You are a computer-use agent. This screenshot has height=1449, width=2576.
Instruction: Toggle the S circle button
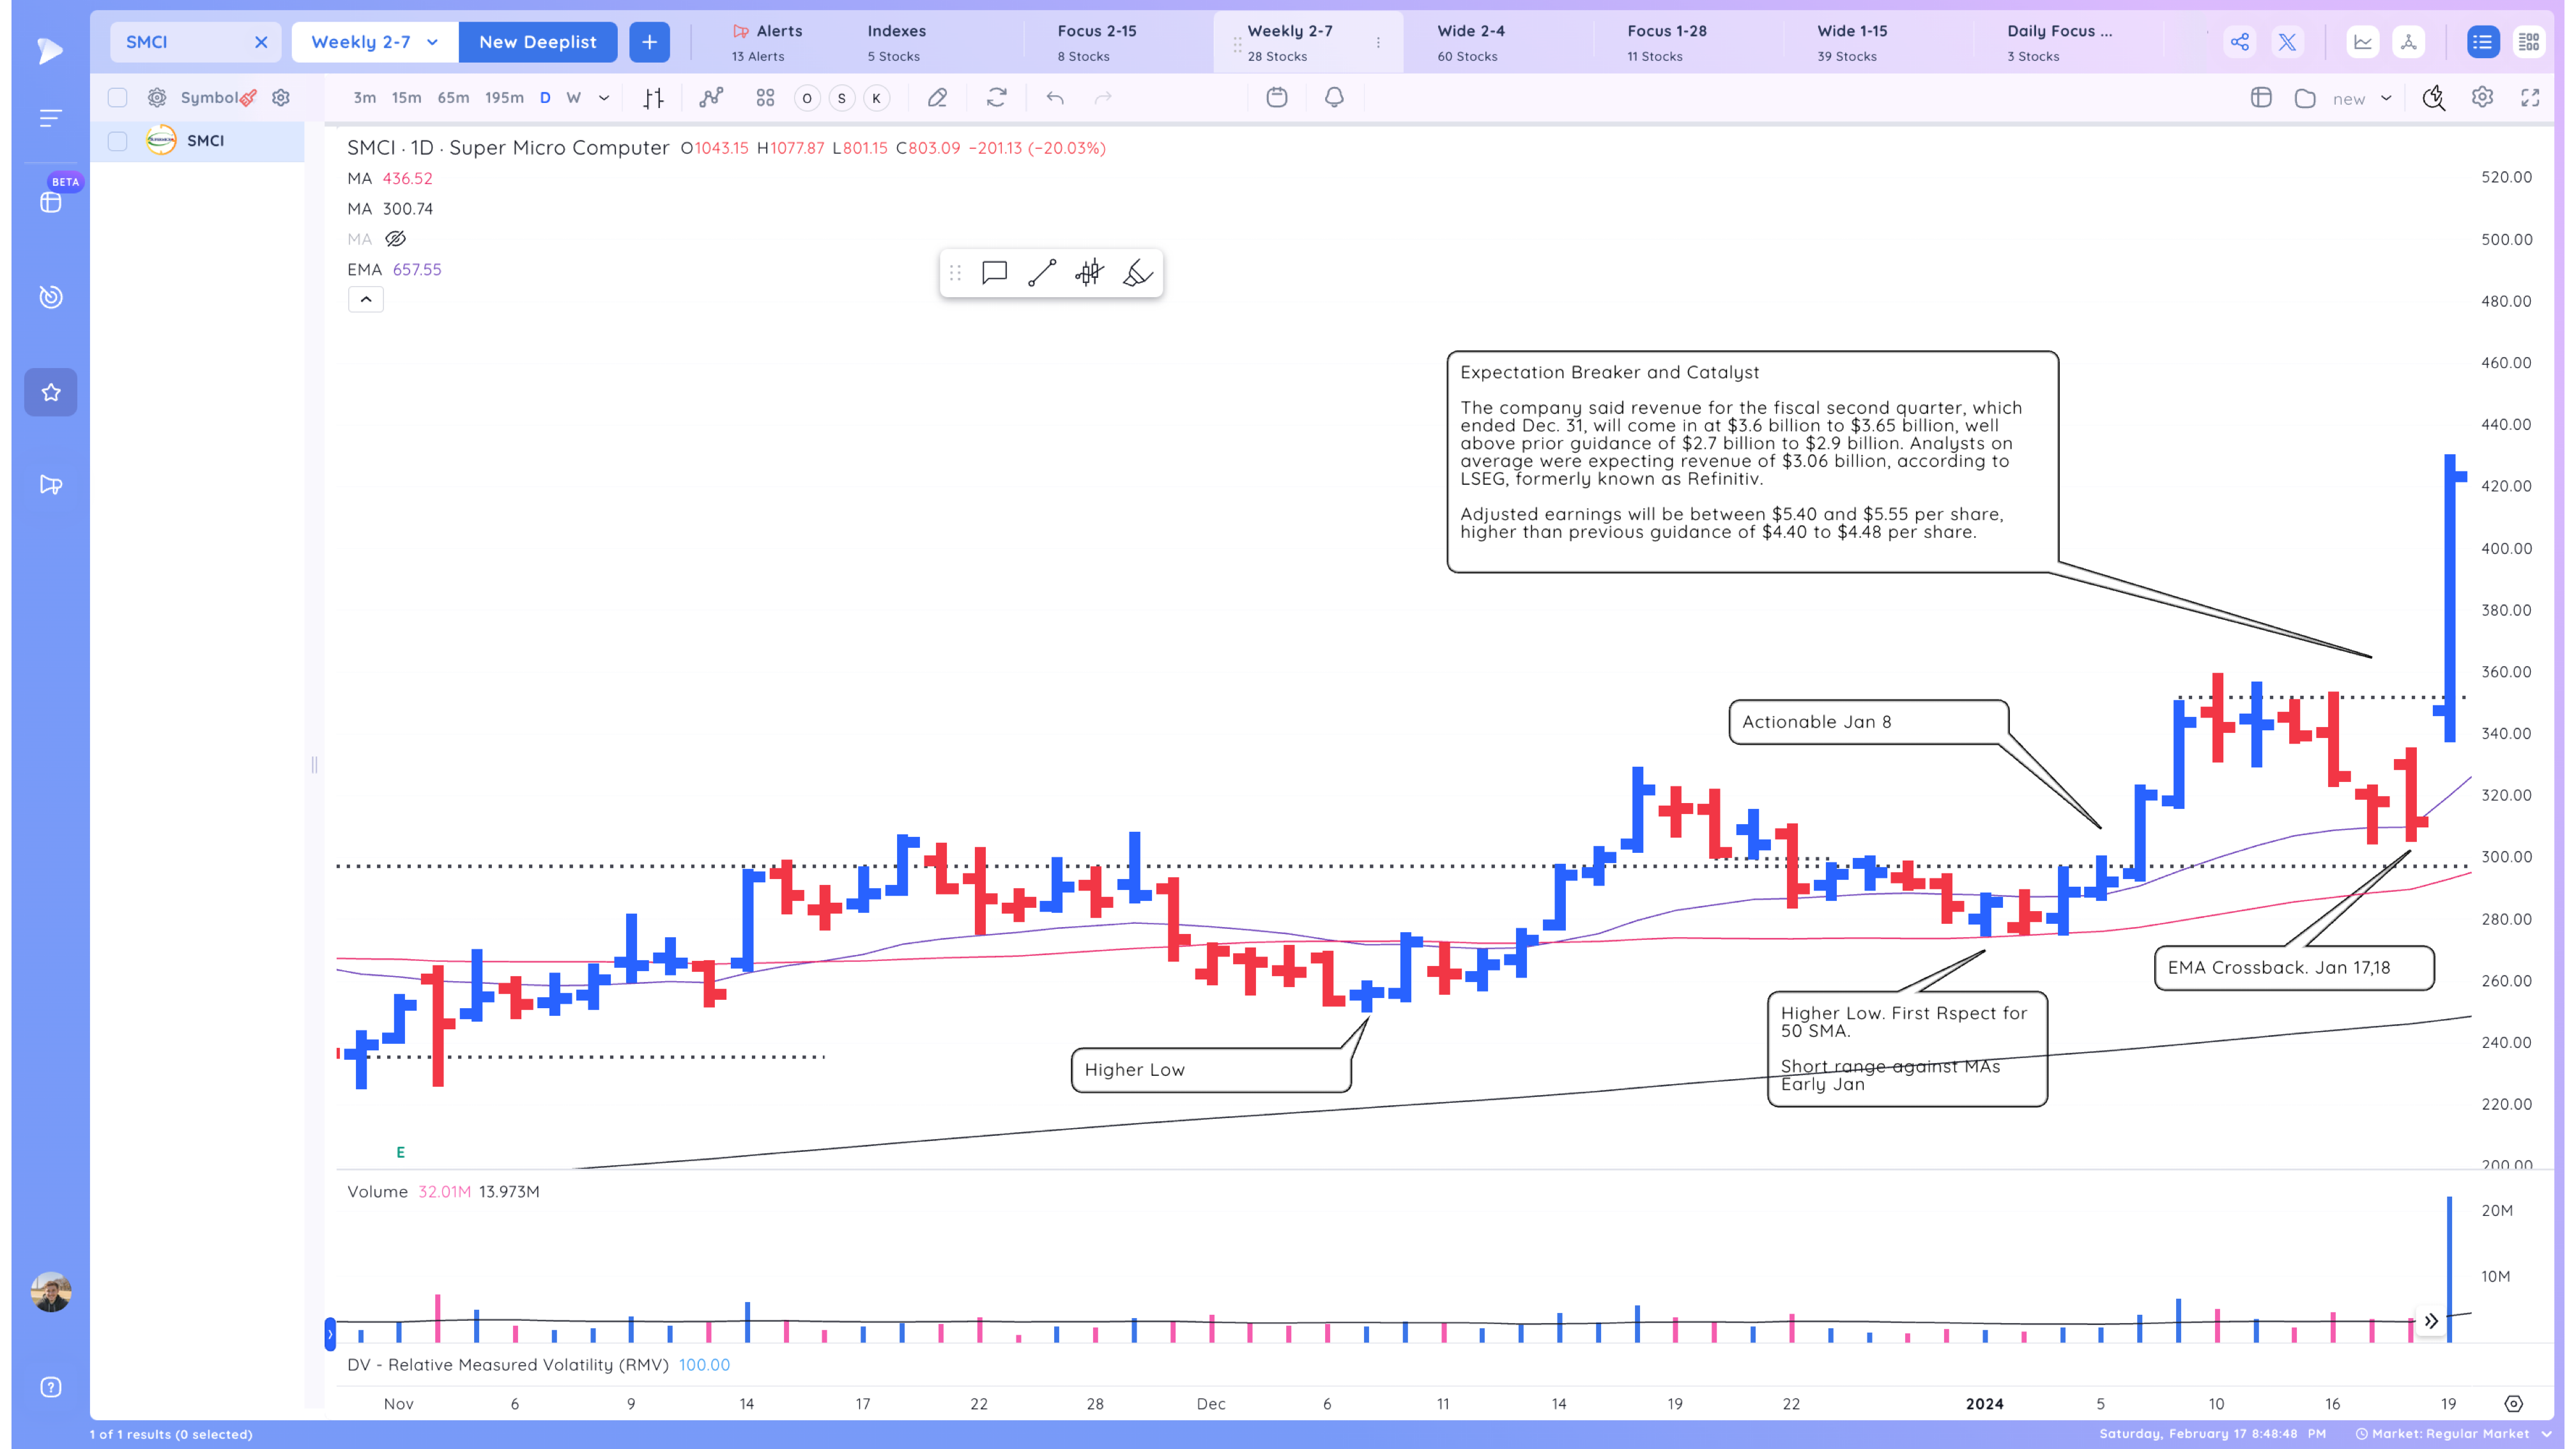pyautogui.click(x=842, y=98)
